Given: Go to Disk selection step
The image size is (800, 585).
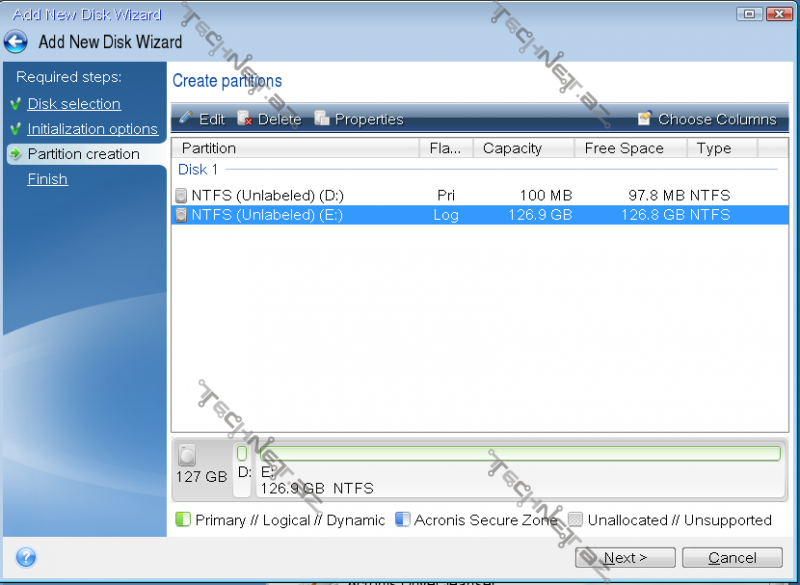Looking at the screenshot, I should [x=73, y=104].
